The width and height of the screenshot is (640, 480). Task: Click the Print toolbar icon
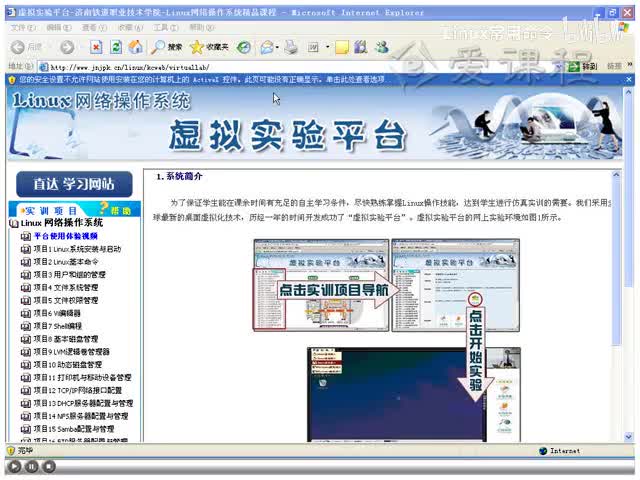tap(291, 47)
